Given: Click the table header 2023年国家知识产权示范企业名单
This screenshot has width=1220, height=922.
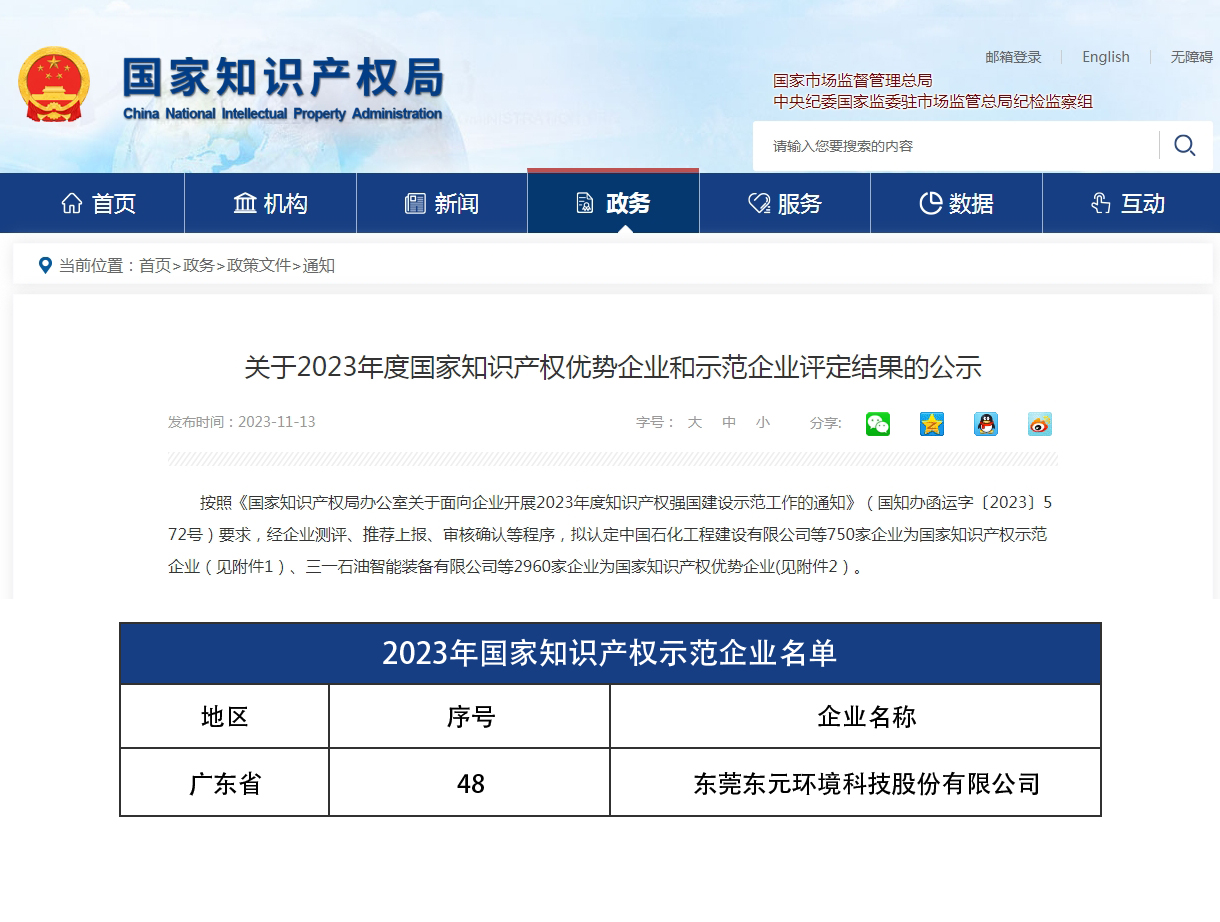Looking at the screenshot, I should point(610,653).
